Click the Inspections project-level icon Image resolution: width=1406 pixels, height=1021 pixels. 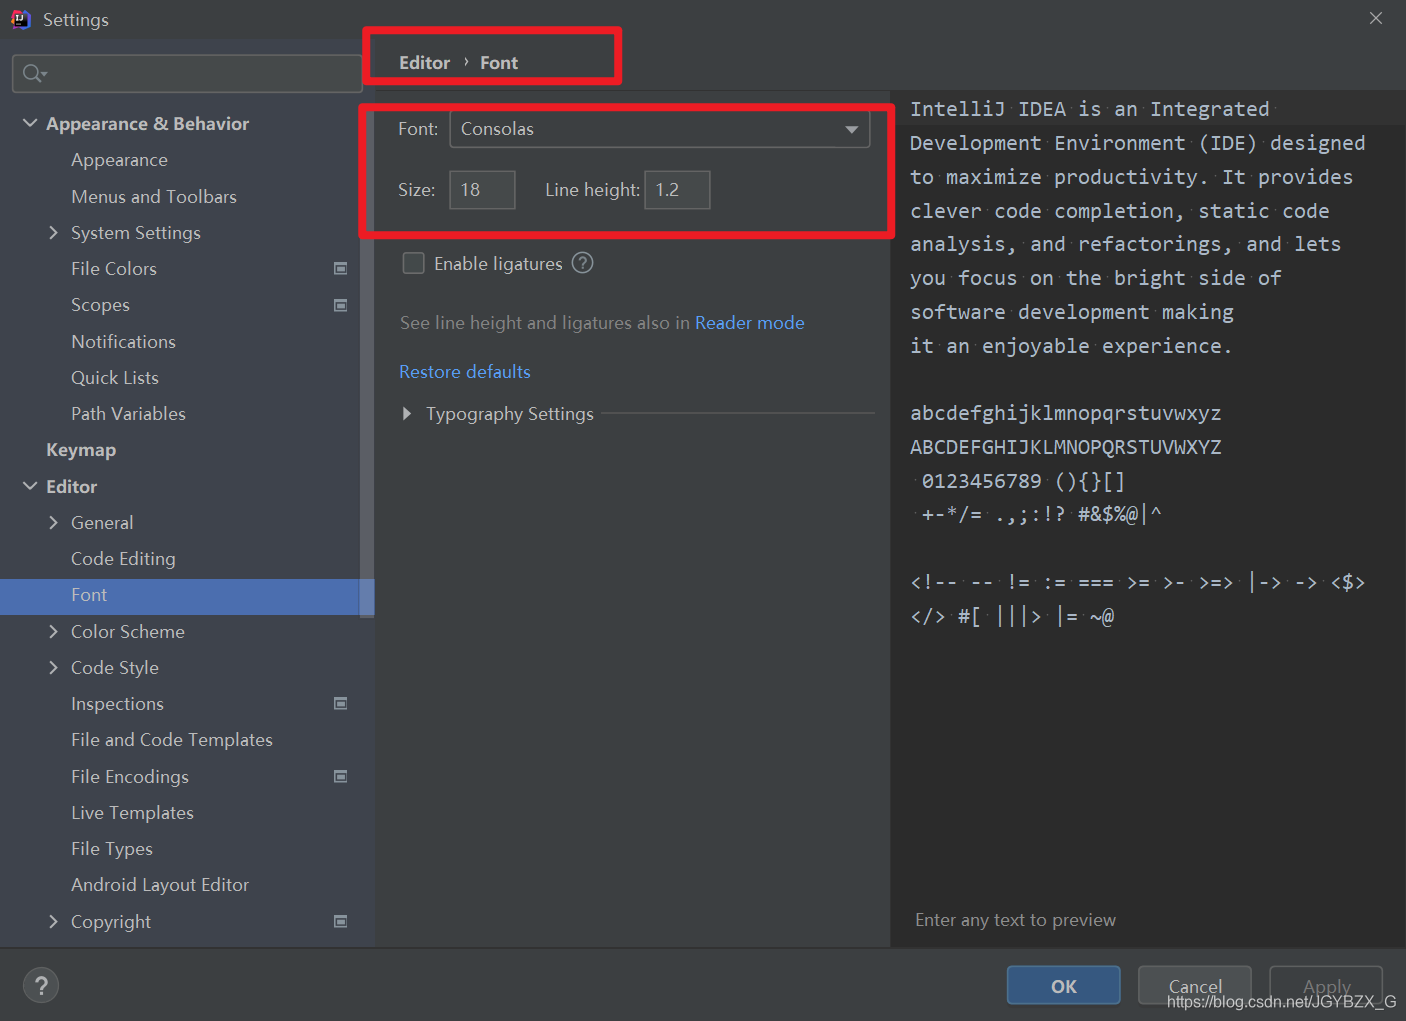point(340,704)
